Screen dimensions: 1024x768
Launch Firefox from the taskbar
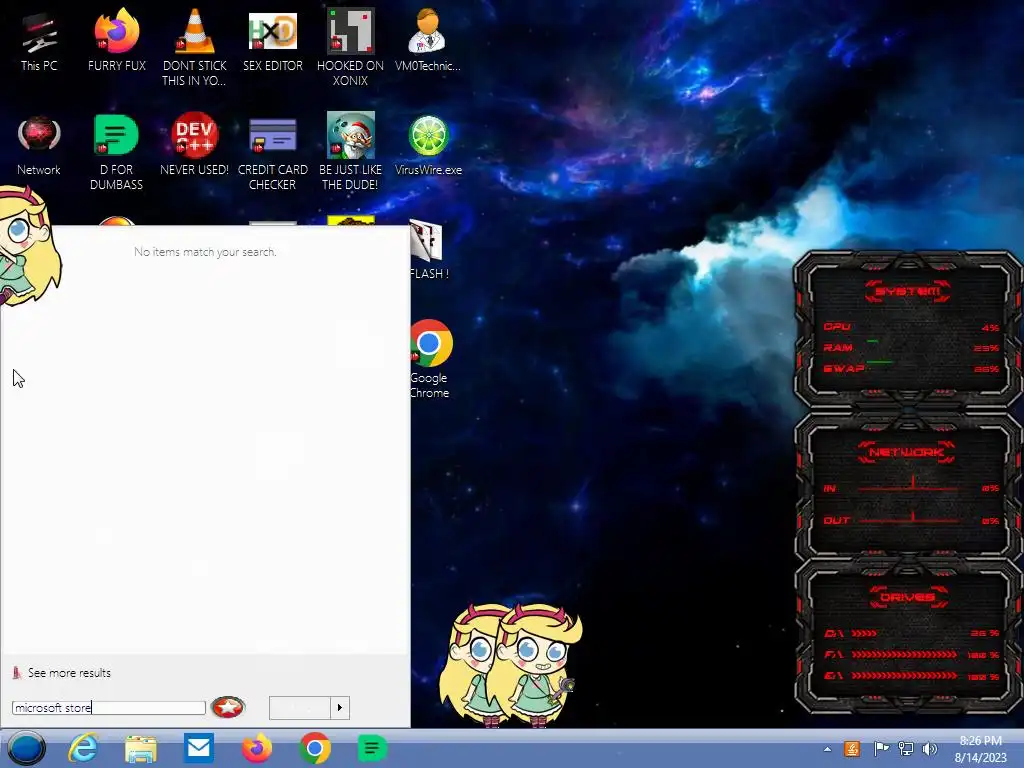257,748
